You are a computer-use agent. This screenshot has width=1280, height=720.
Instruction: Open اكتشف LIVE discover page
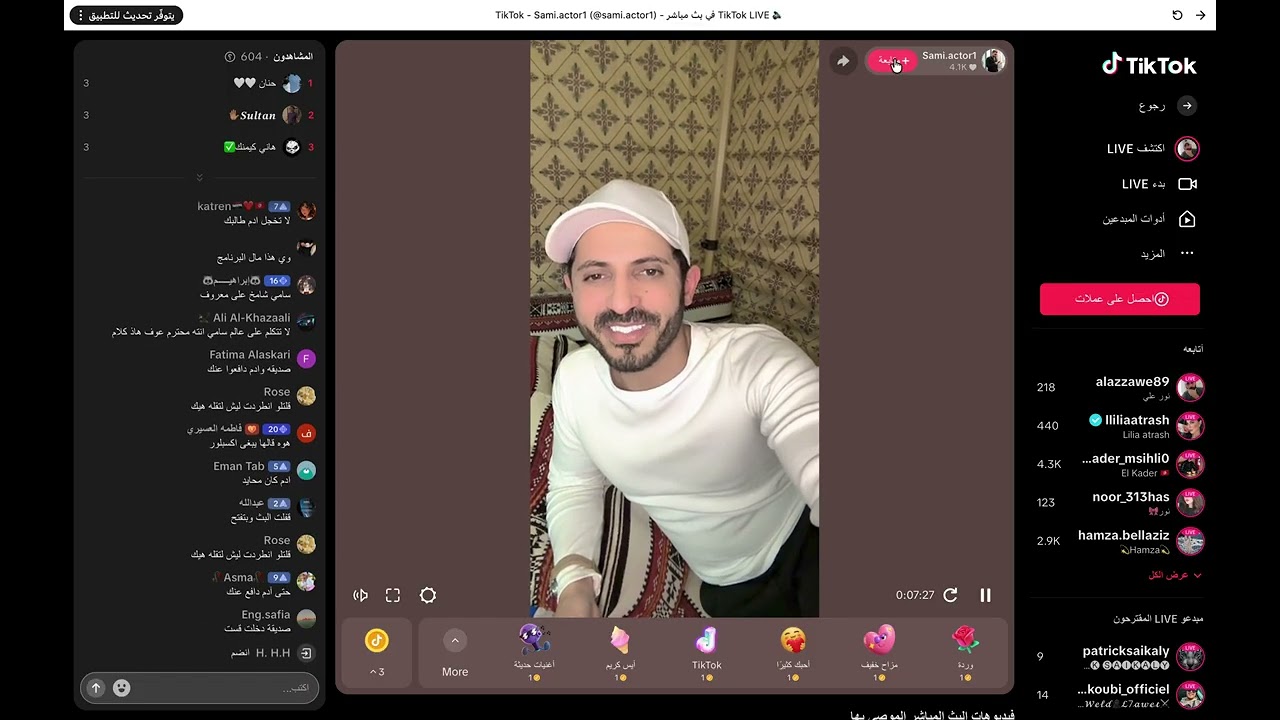[1152, 149]
